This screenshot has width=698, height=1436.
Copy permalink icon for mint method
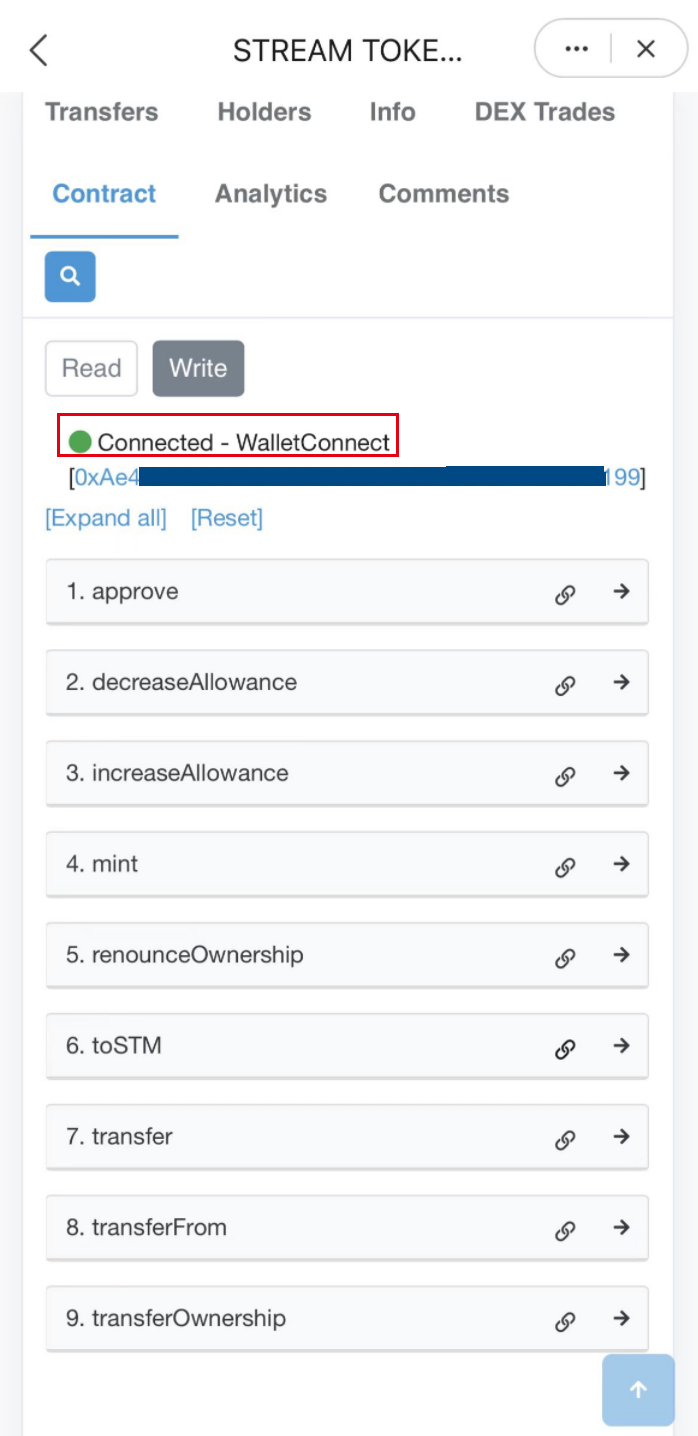pyautogui.click(x=565, y=867)
